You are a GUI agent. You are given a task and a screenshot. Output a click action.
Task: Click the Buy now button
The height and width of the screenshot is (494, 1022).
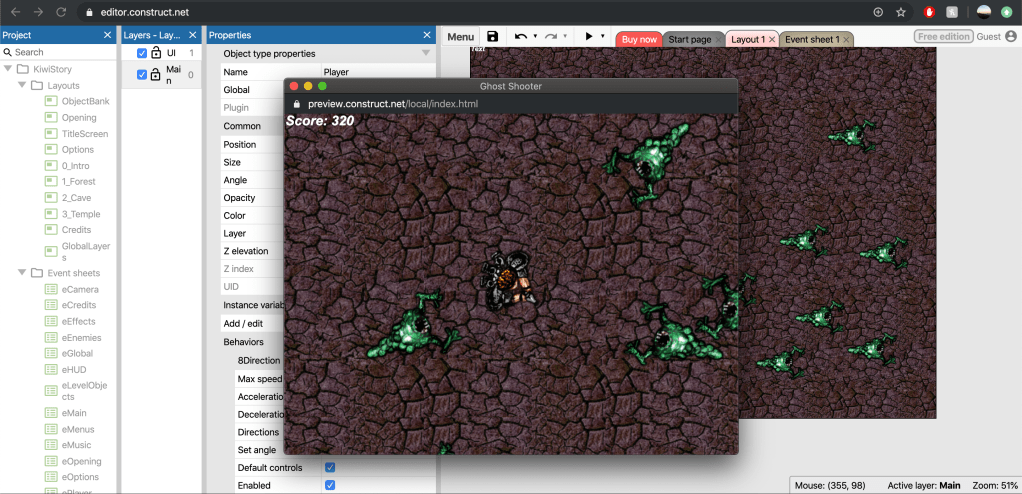[639, 39]
